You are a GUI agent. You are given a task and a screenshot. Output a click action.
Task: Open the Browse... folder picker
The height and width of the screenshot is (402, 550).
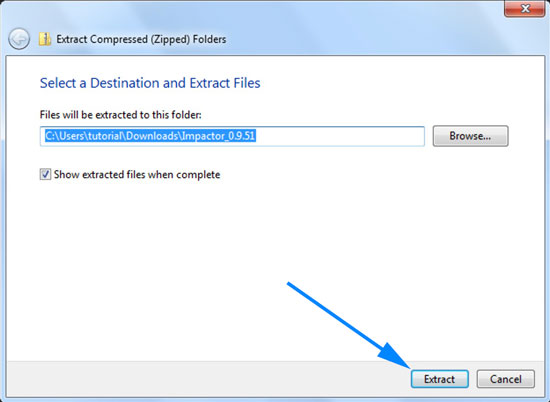[x=470, y=136]
